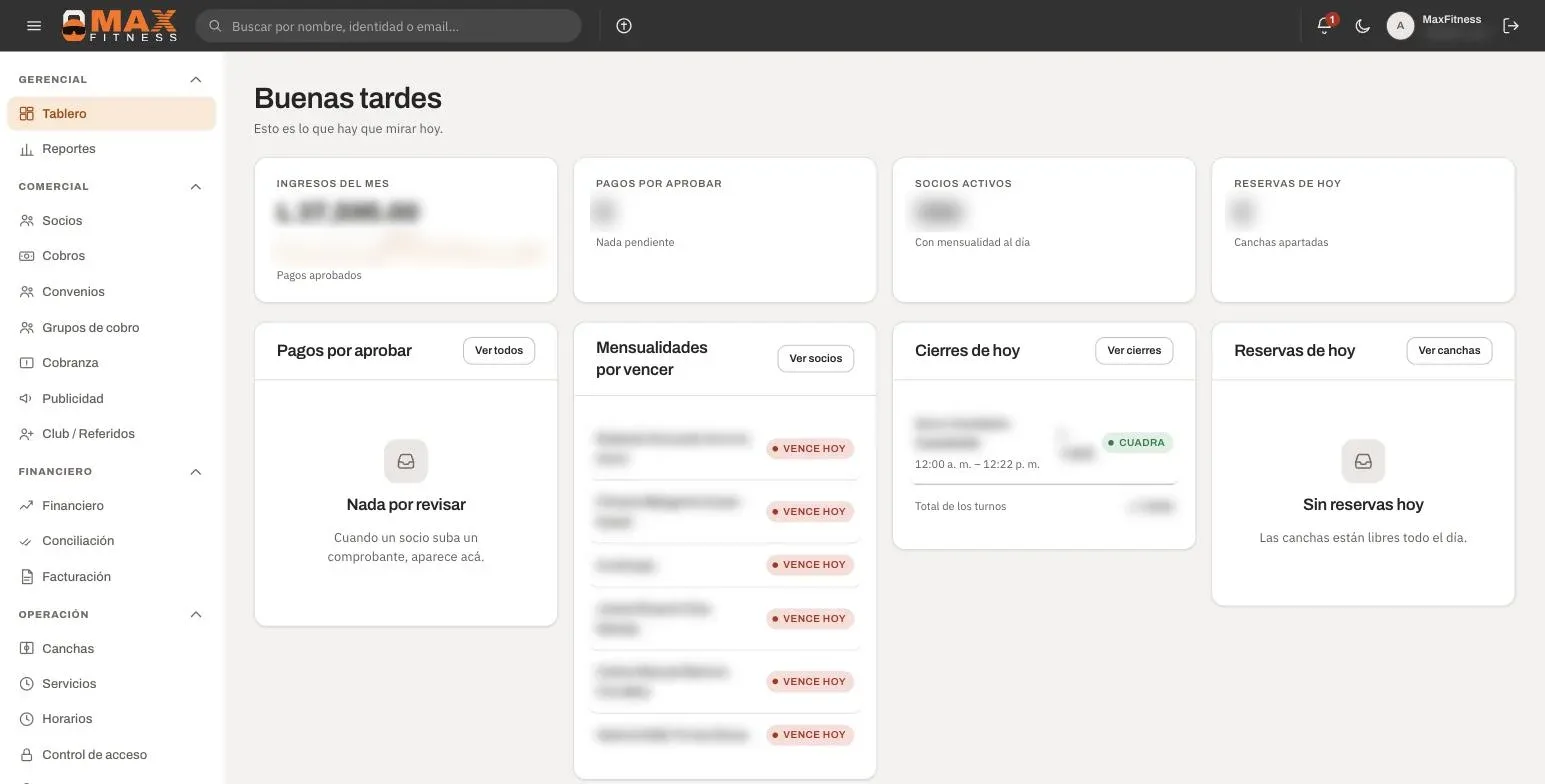Image resolution: width=1545 pixels, height=784 pixels.
Task: Click the Max Fitness logo
Action: point(119,26)
